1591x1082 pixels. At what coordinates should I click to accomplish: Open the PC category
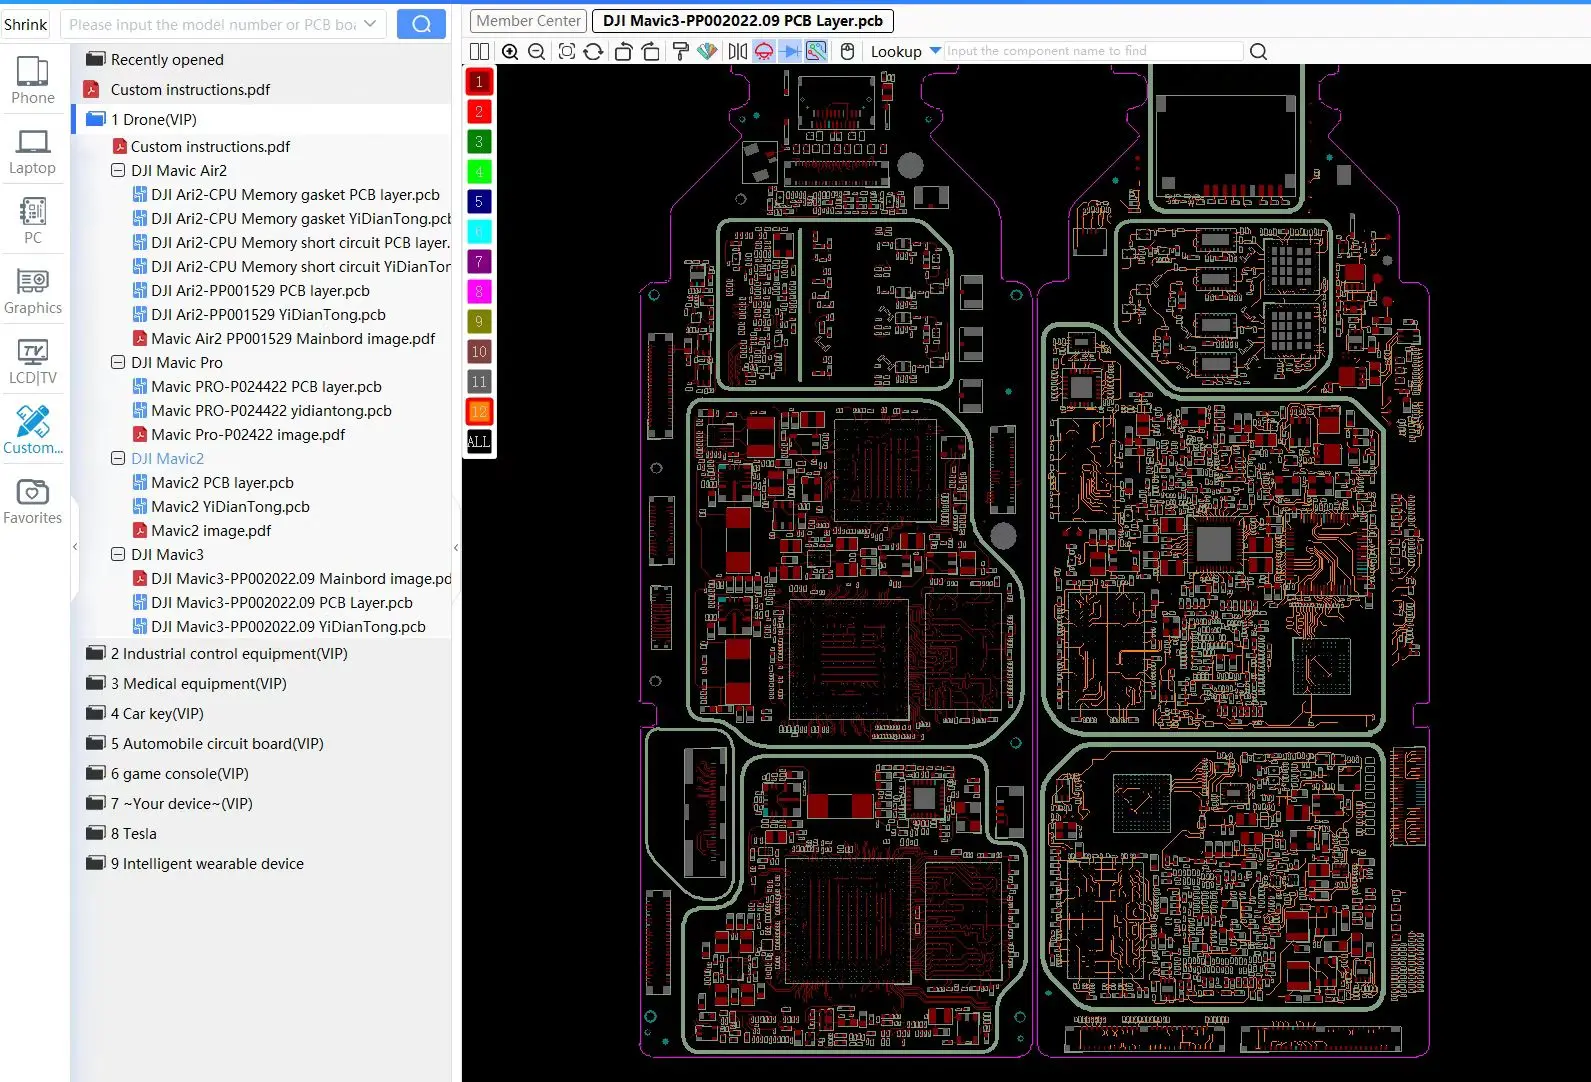coord(33,221)
